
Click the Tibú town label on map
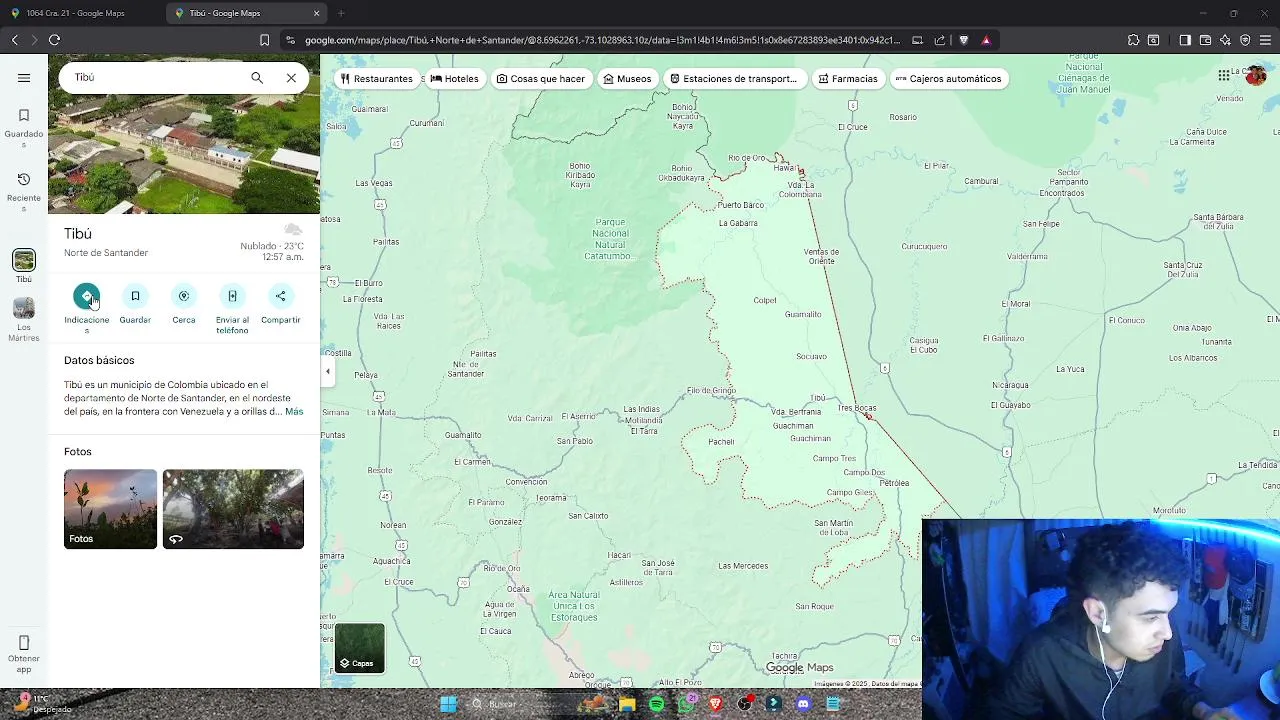click(x=818, y=398)
